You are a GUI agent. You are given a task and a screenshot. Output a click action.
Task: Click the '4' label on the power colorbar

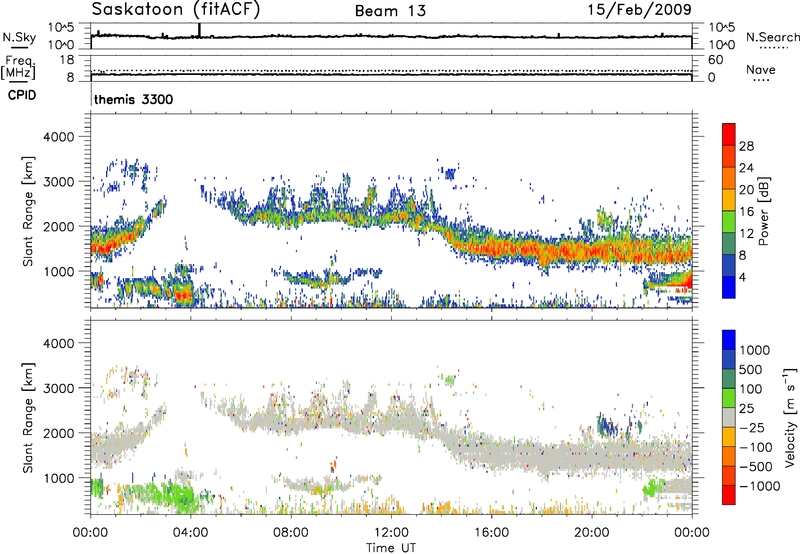click(743, 278)
